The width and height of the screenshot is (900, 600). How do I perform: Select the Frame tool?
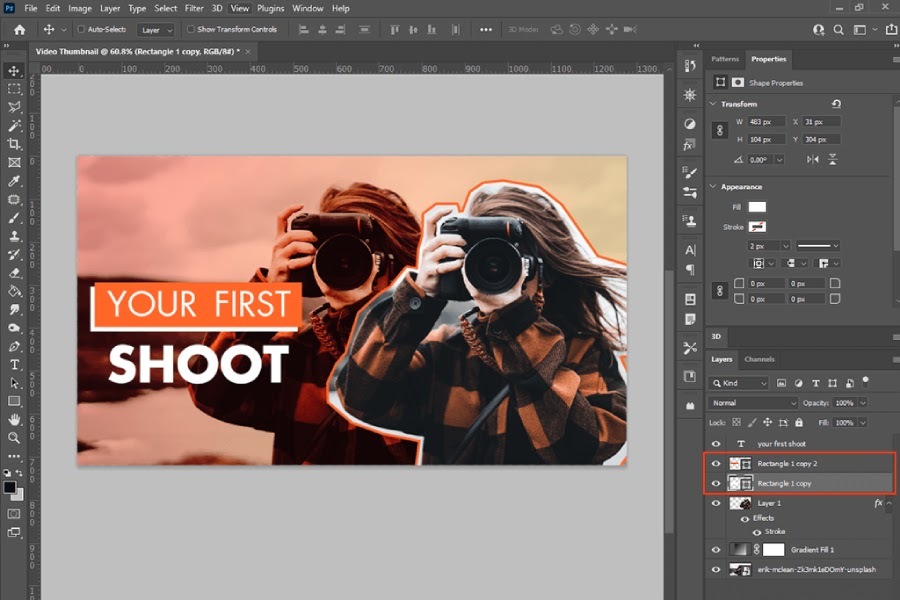pos(14,162)
